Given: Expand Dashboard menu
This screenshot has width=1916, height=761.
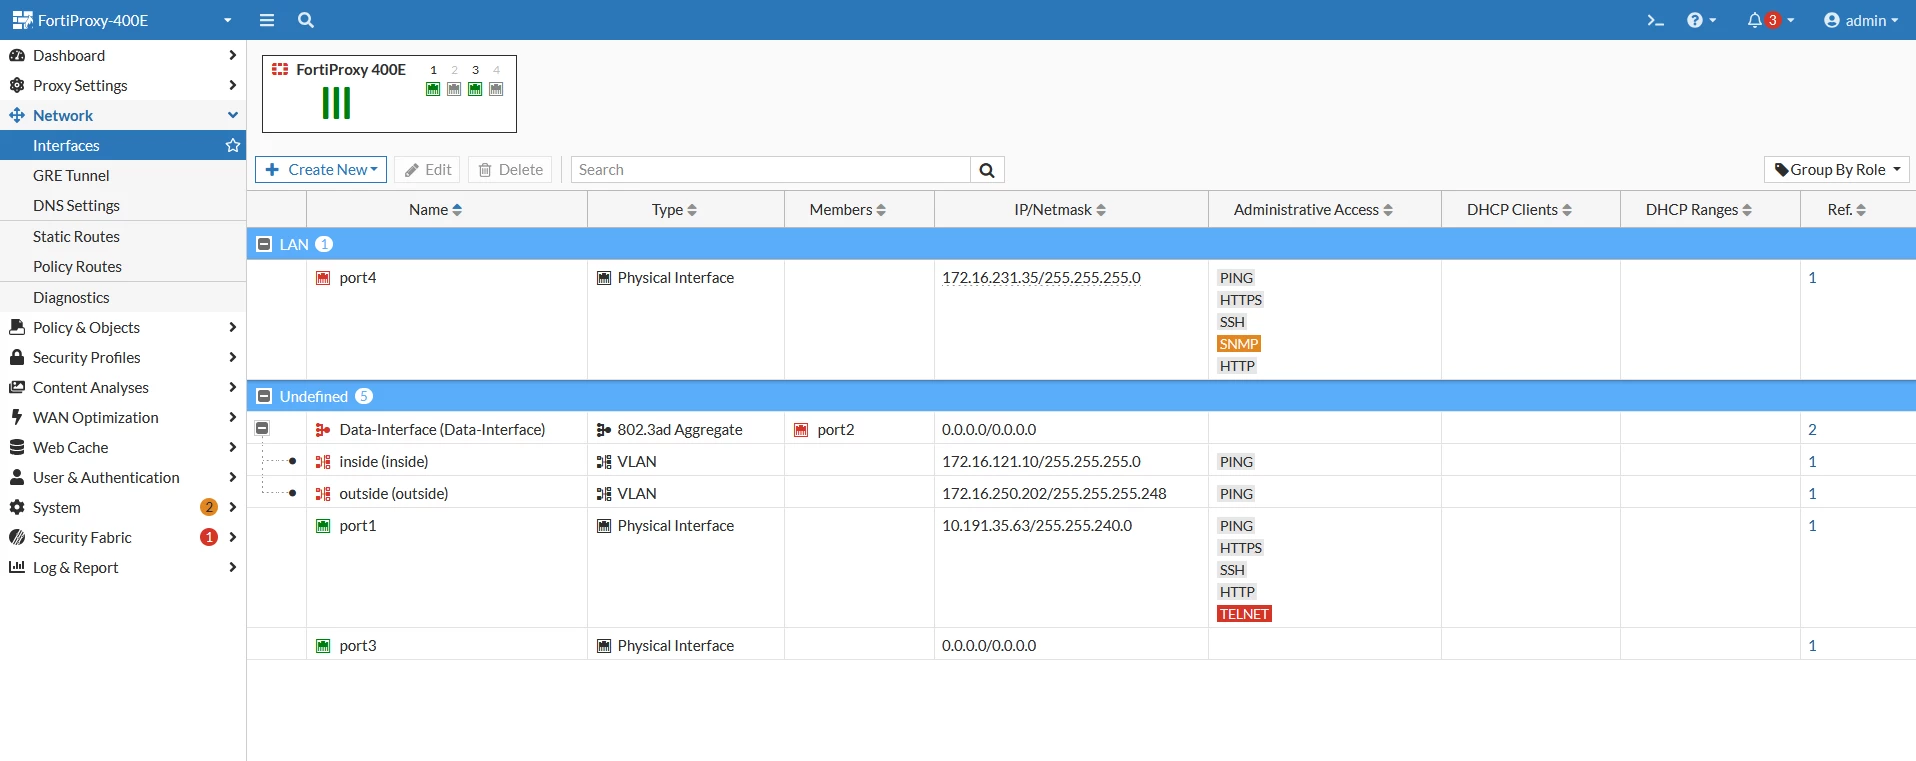Looking at the screenshot, I should [123, 55].
